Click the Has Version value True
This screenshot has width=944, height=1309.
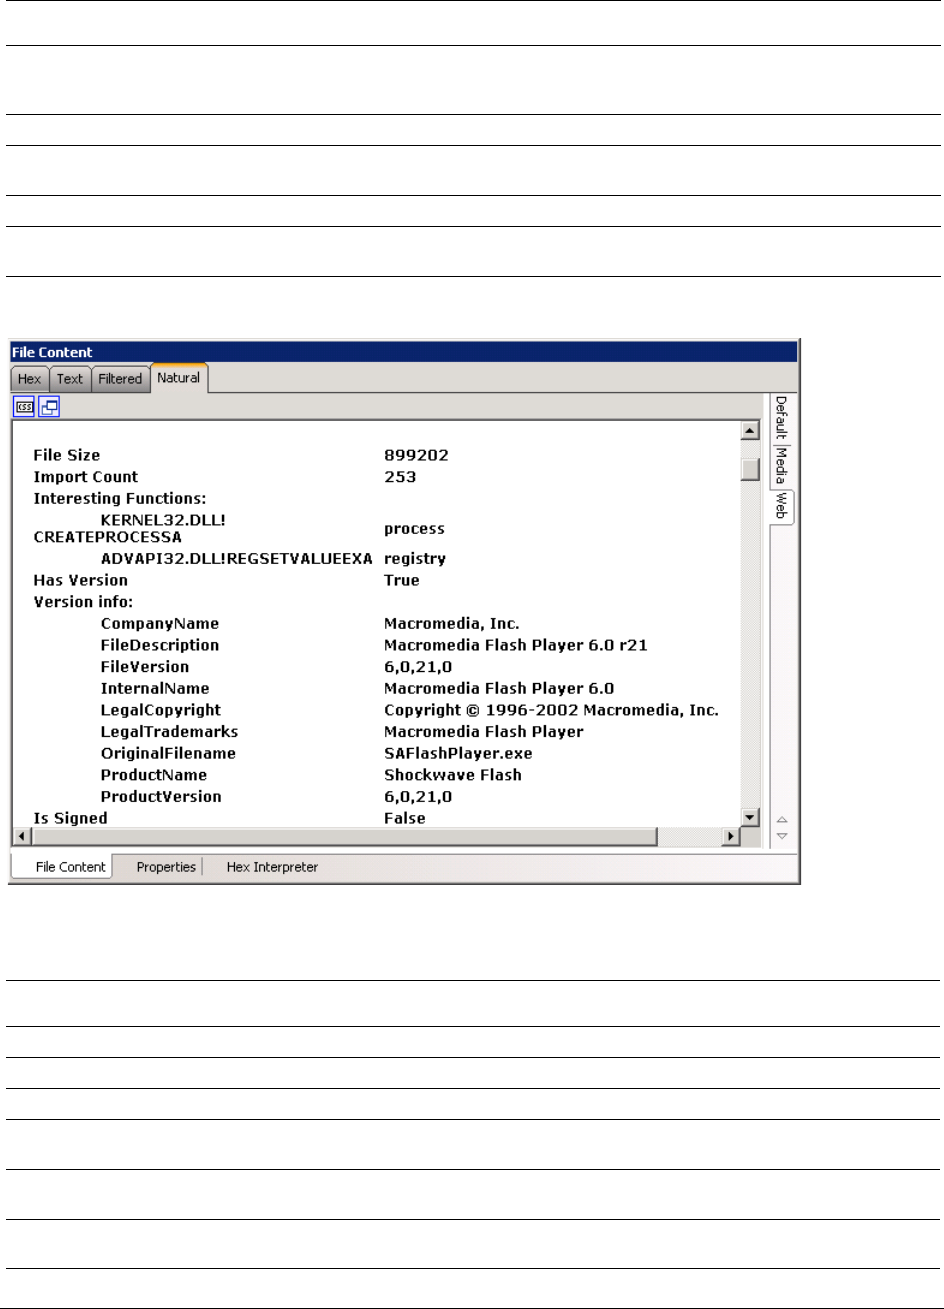click(402, 580)
